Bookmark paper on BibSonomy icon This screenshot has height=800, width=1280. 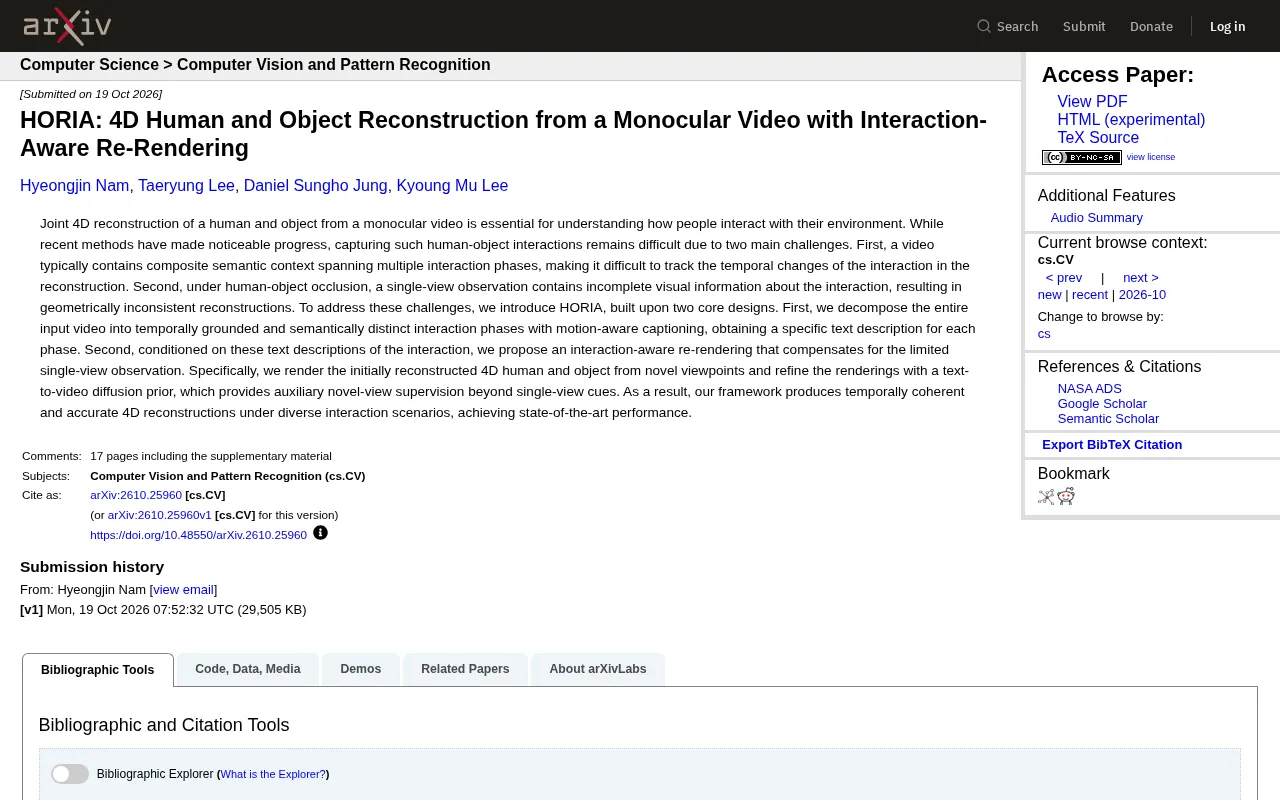(x=1046, y=496)
